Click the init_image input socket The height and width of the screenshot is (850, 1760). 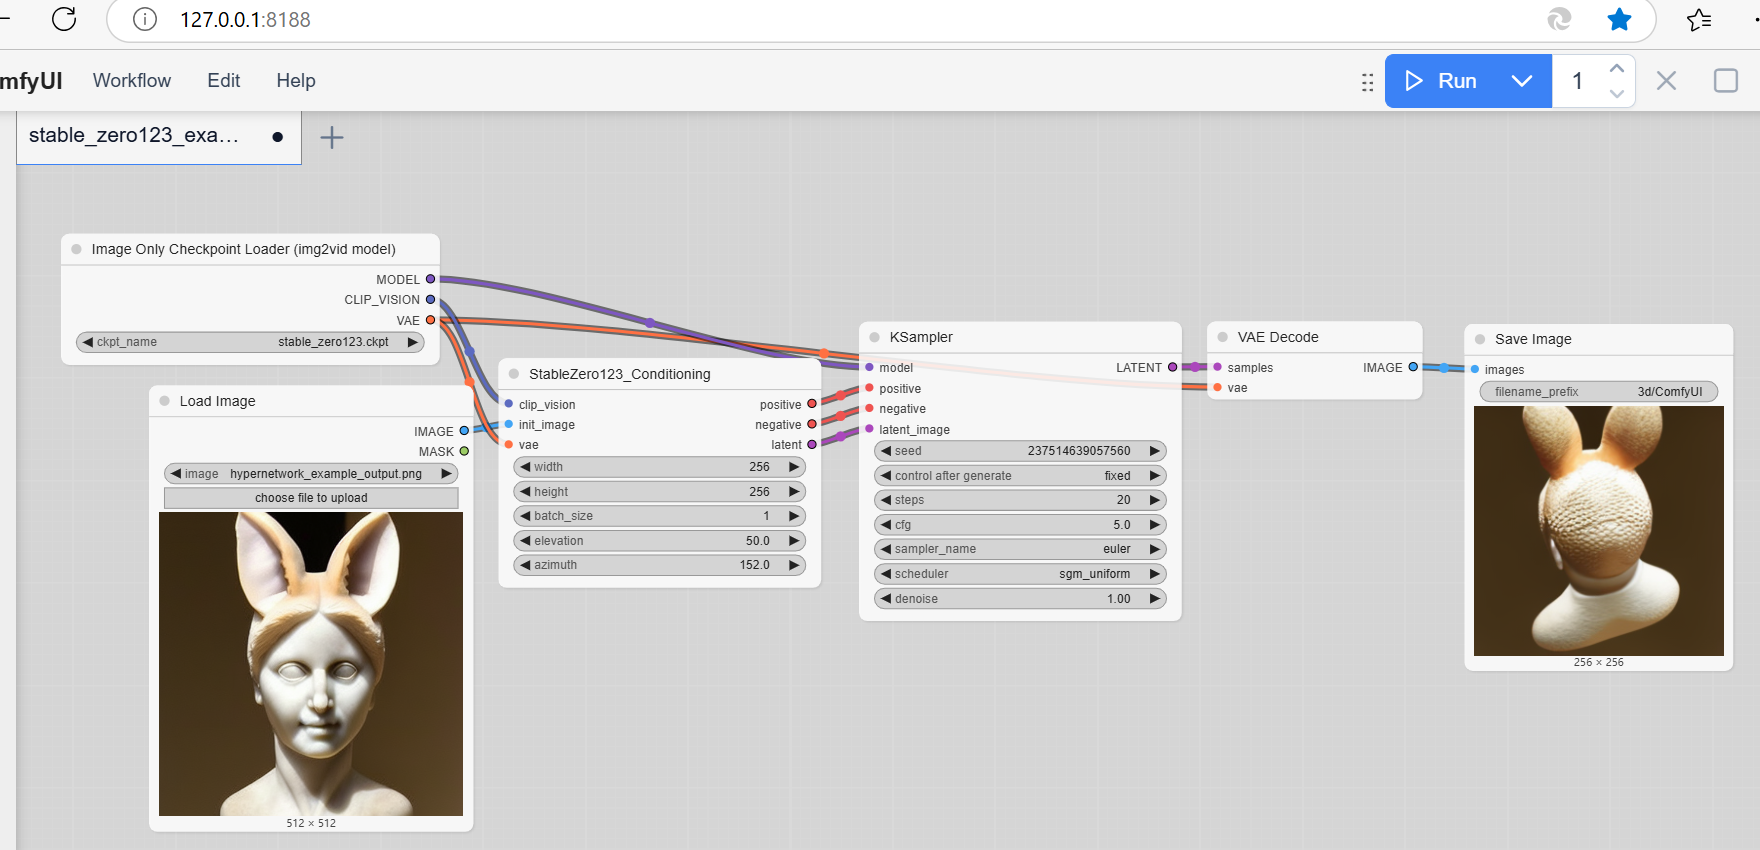click(x=509, y=424)
